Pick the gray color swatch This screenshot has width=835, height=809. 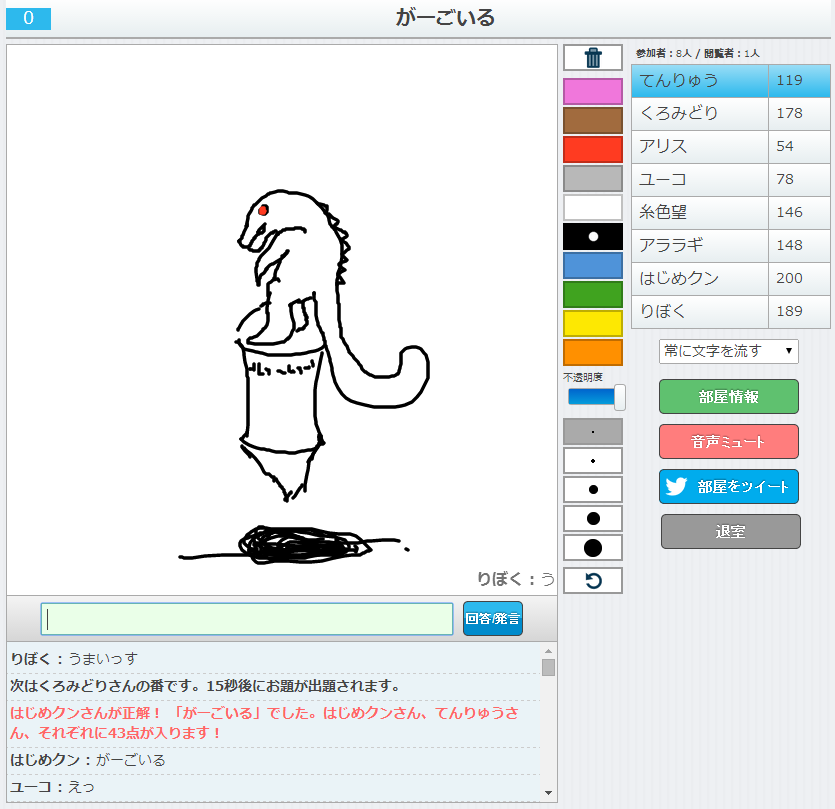pyautogui.click(x=593, y=178)
